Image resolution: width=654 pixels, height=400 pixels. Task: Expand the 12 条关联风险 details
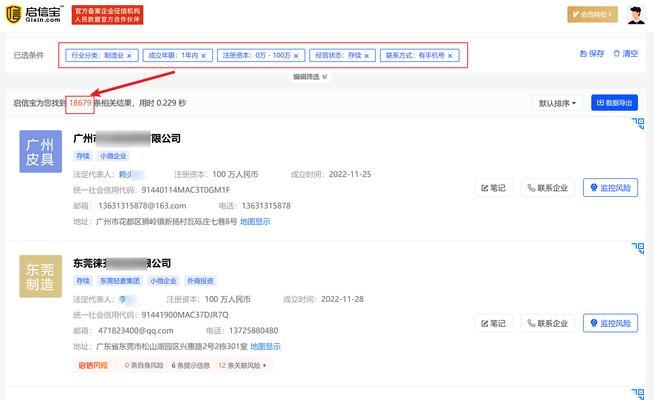click(242, 366)
